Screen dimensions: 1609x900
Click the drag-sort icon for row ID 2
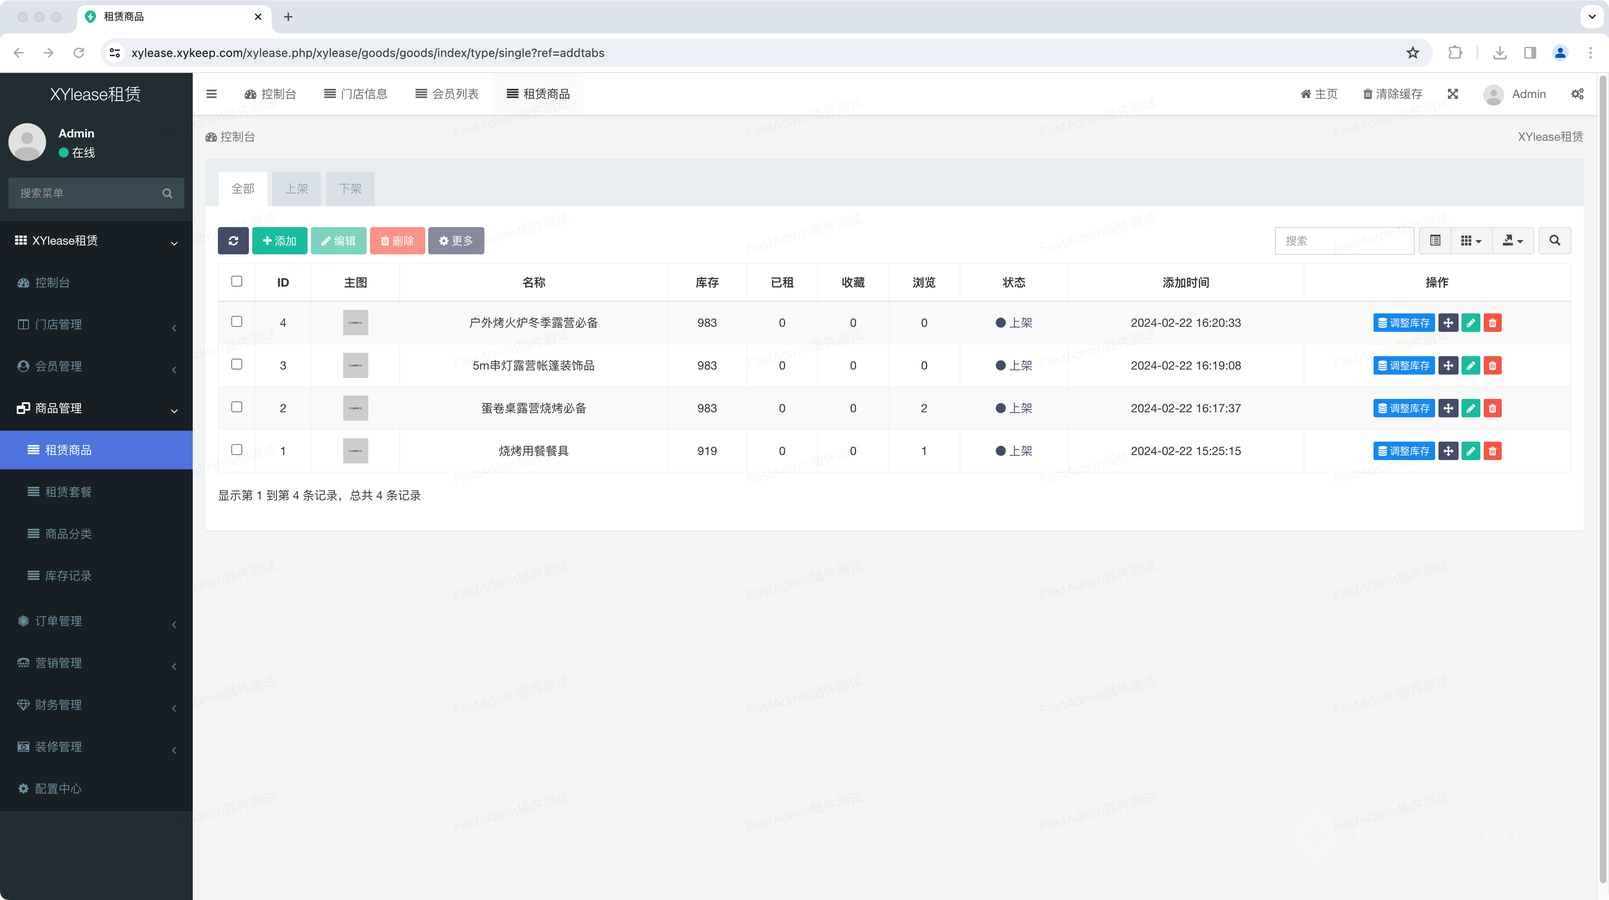[x=1448, y=408]
